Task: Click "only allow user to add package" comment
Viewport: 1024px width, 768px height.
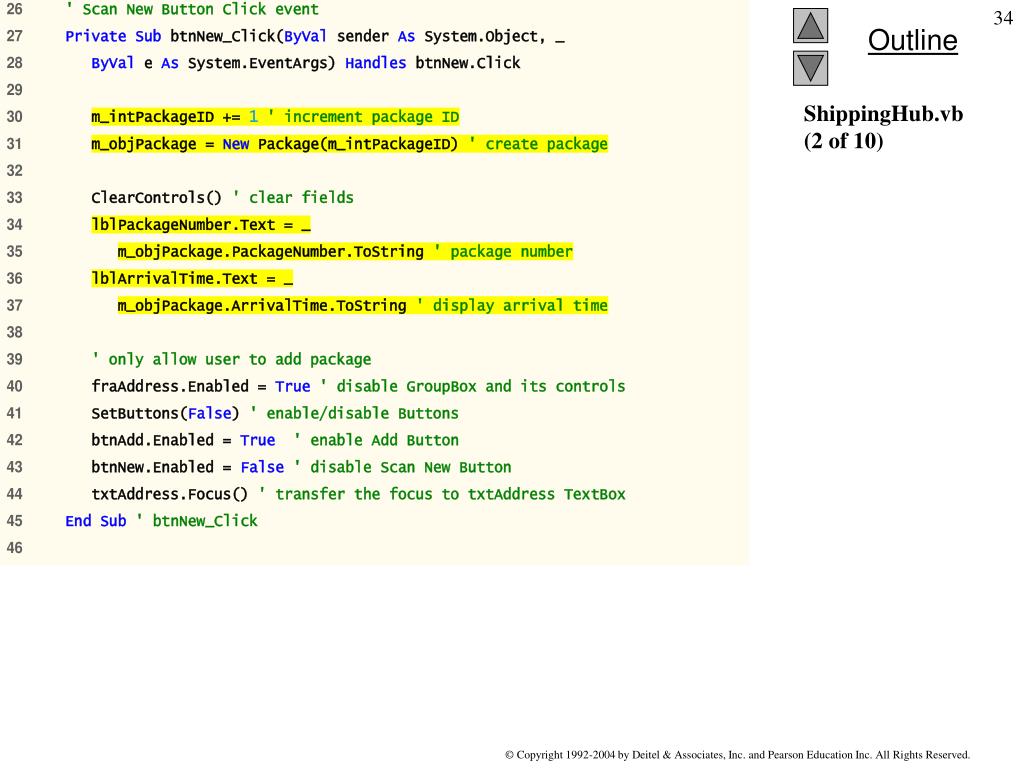Action: (x=231, y=359)
